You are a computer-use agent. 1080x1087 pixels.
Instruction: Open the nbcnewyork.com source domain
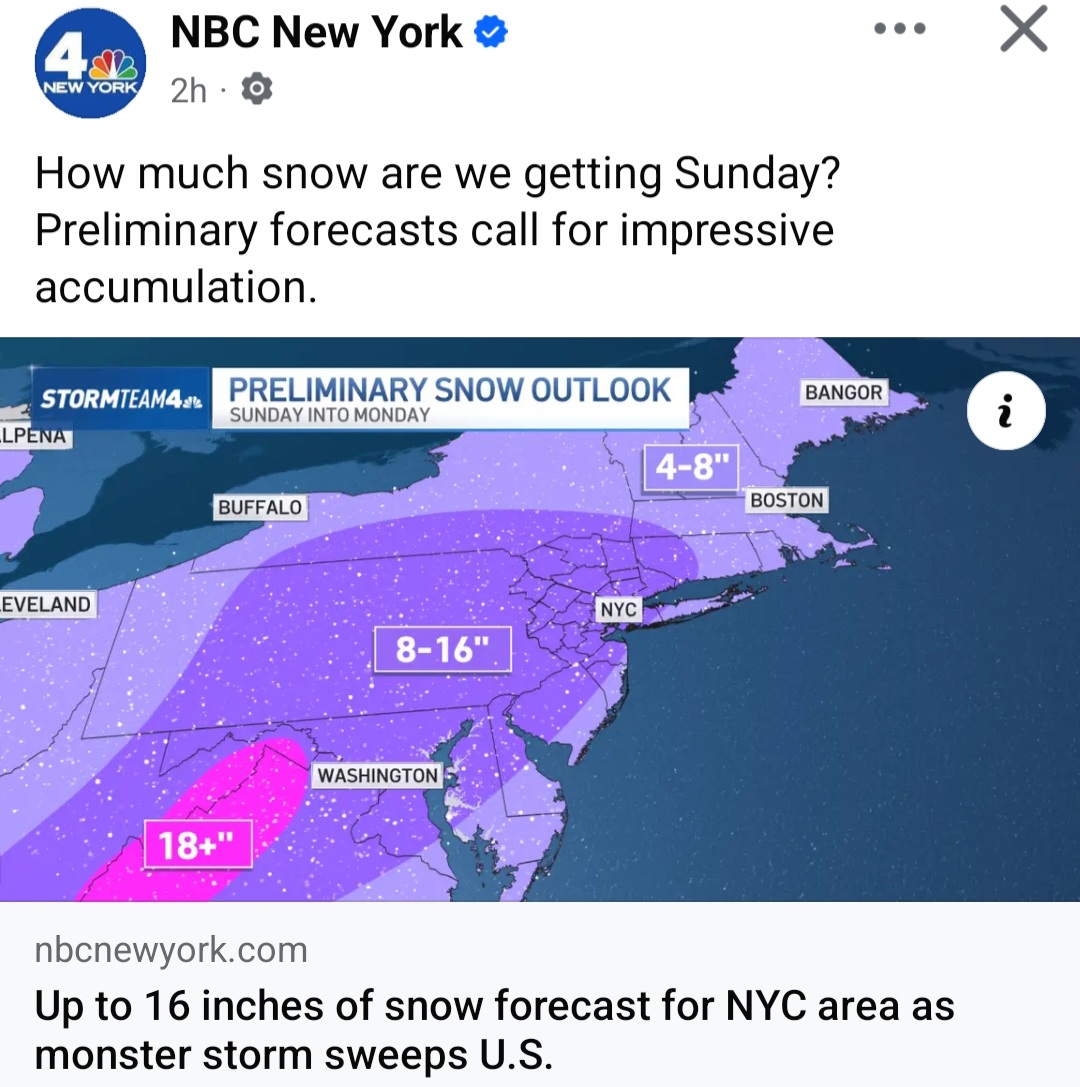(x=171, y=949)
